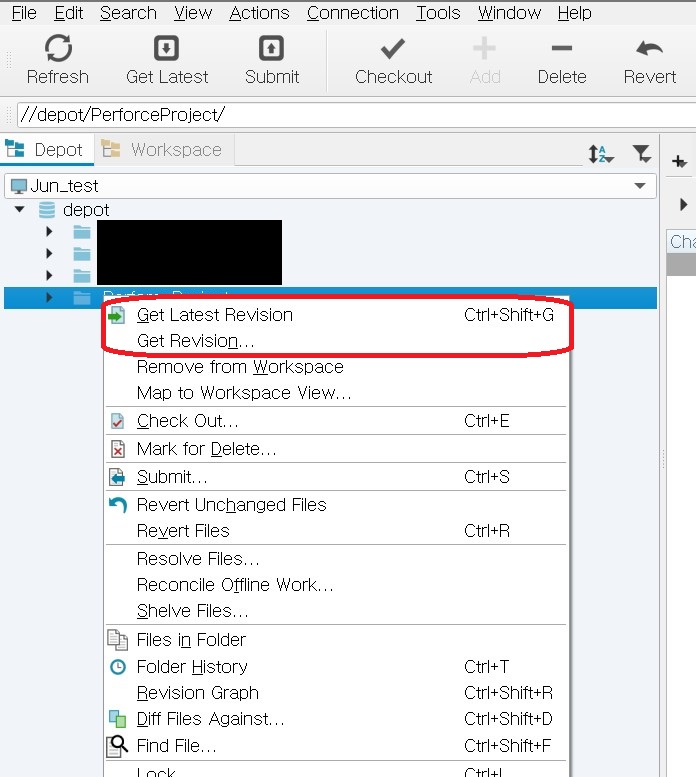
Task: Expand the first redacted folder under depot
Action: [49, 232]
